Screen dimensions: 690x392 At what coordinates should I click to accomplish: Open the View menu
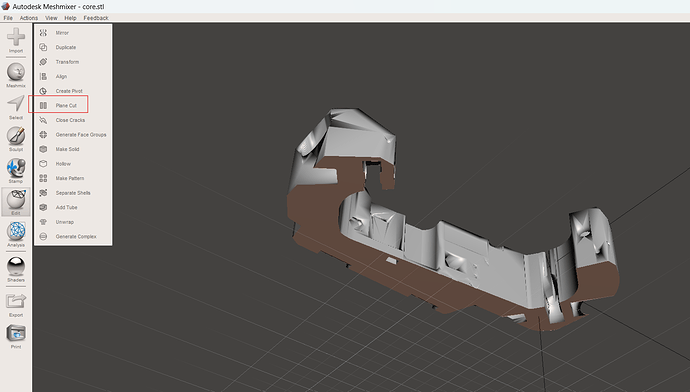(x=51, y=18)
